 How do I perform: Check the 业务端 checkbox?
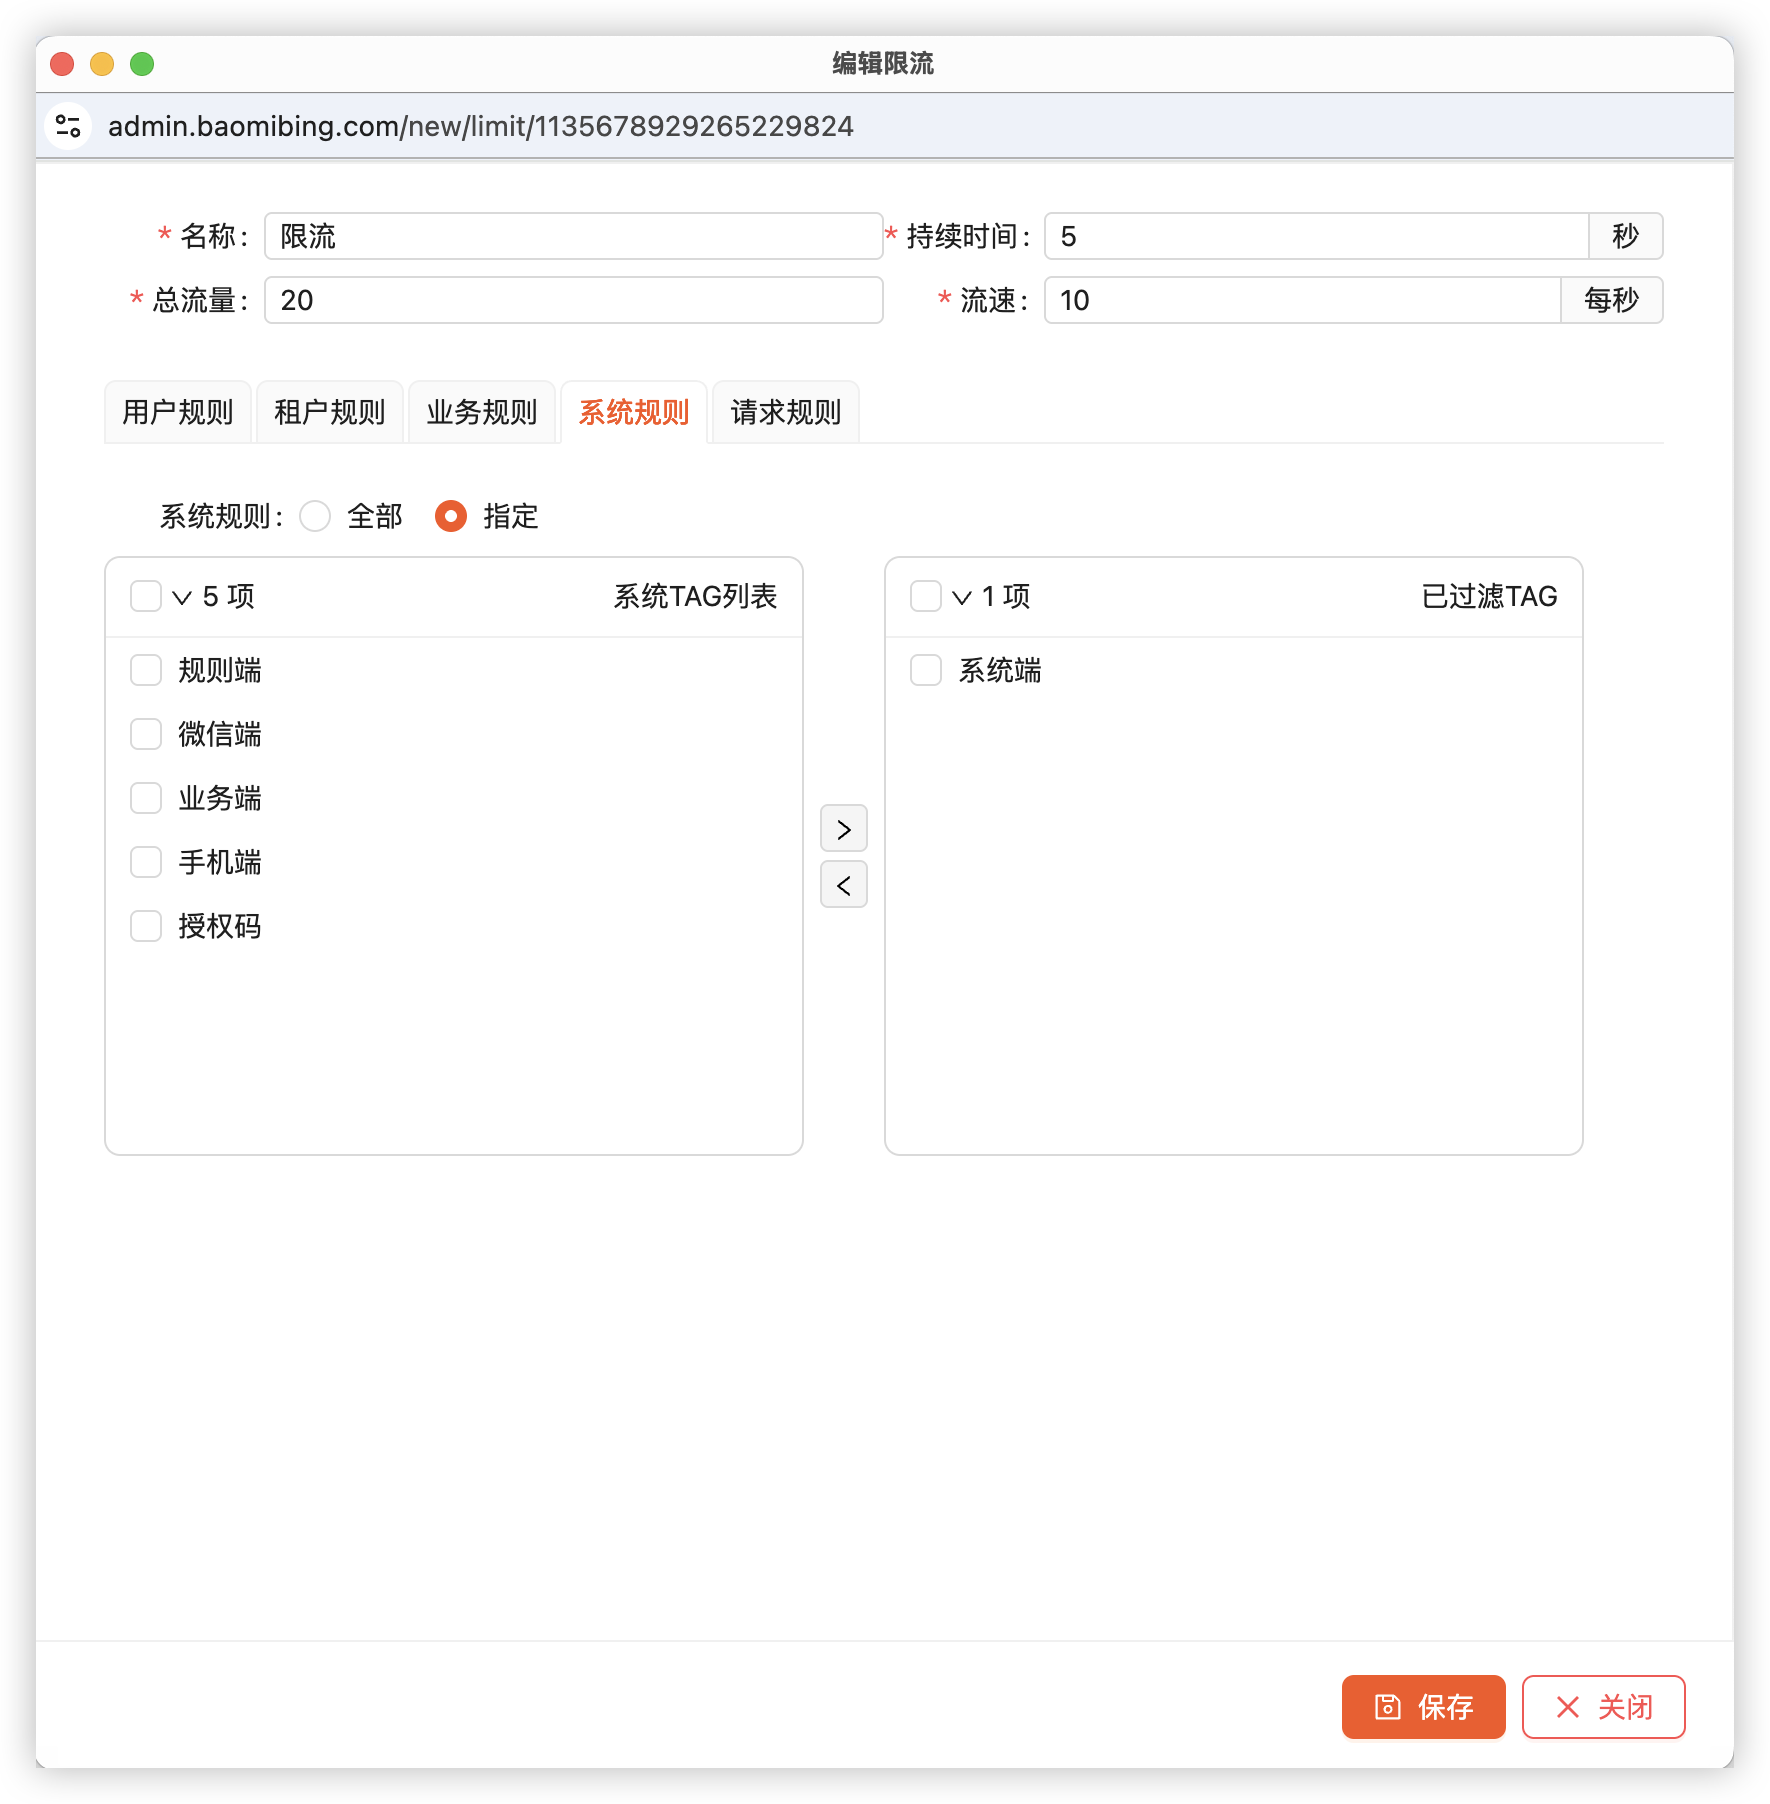[145, 798]
